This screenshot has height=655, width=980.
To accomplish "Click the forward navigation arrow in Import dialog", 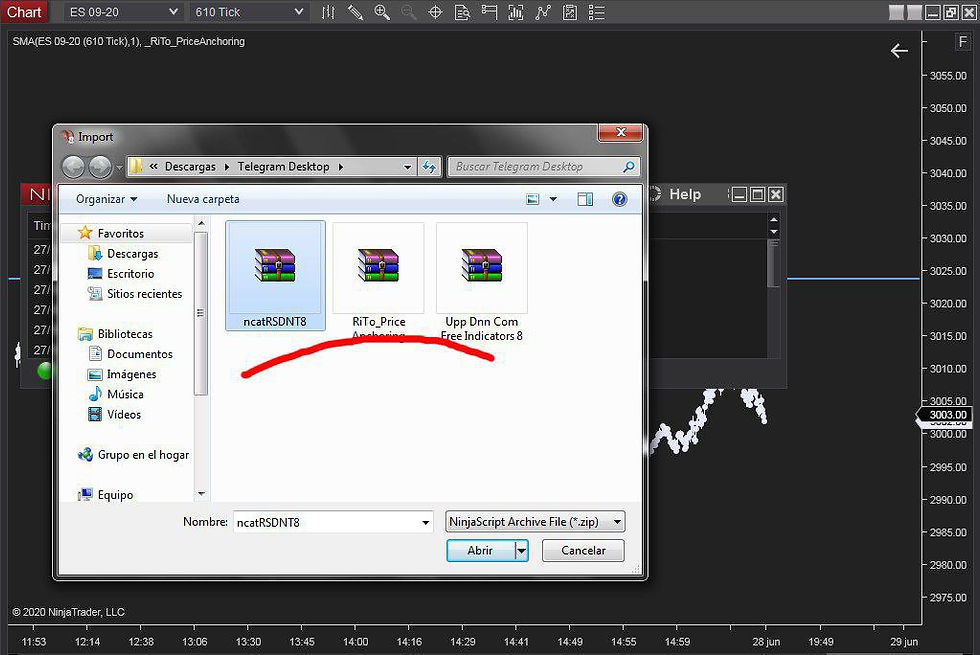I will tap(100, 167).
